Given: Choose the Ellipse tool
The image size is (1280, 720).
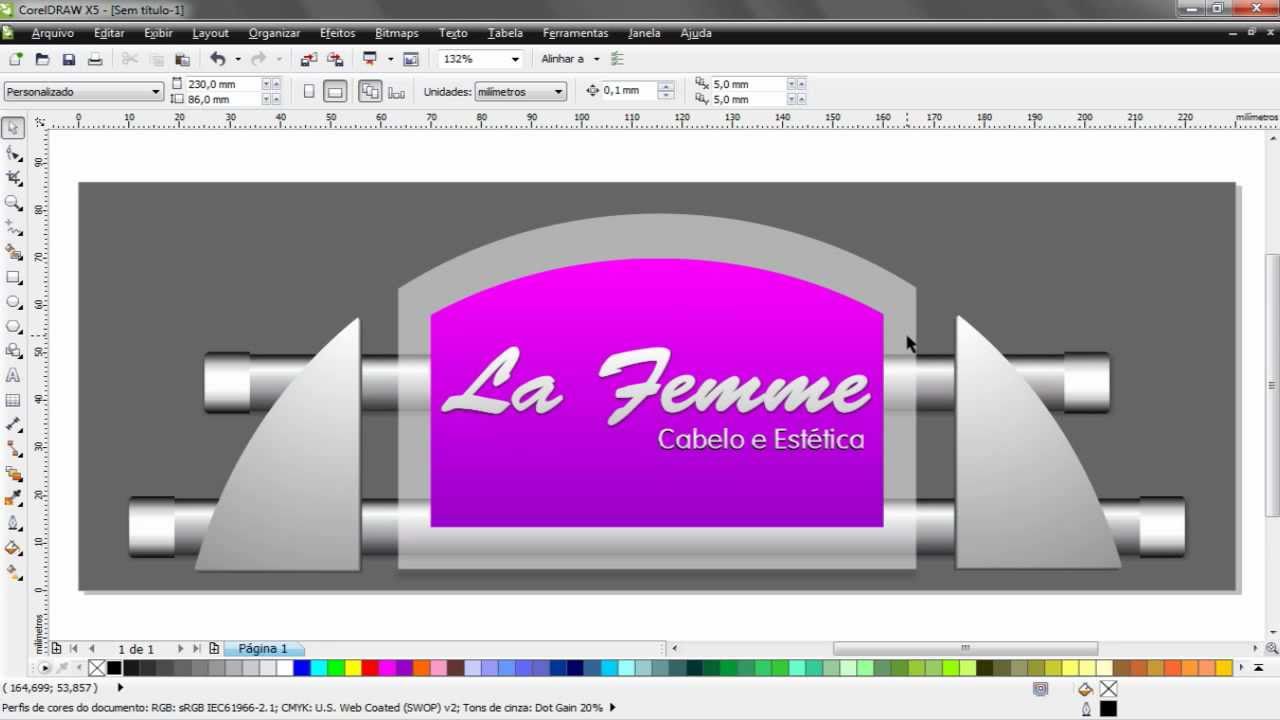Looking at the screenshot, I should 13,302.
